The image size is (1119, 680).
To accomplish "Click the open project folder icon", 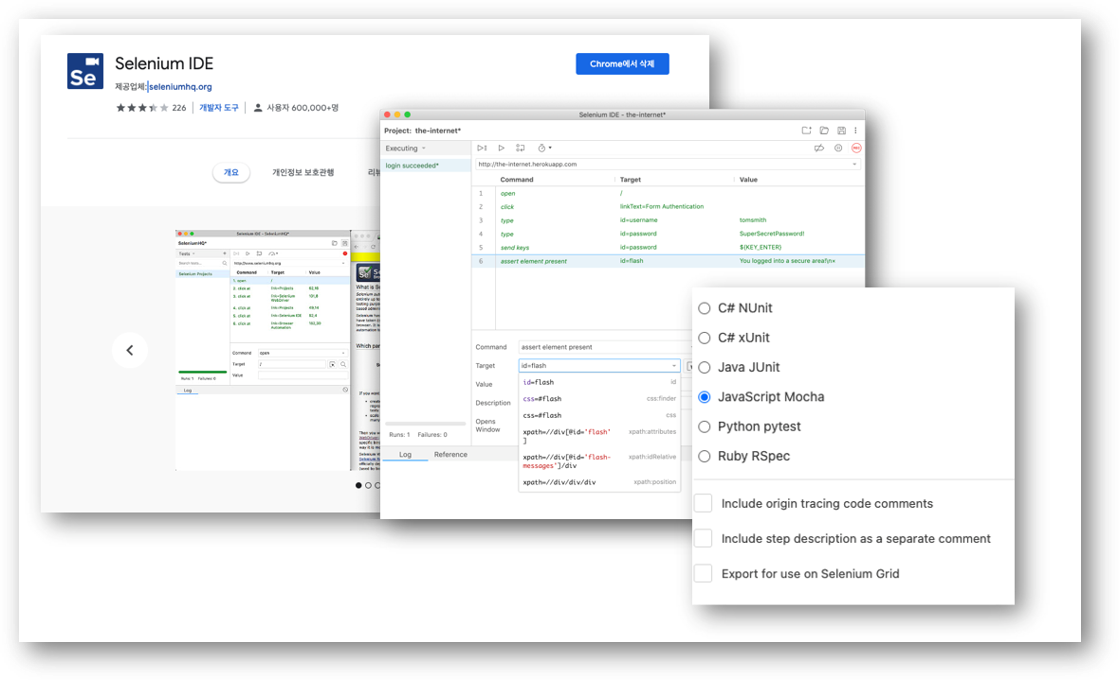I will [x=824, y=131].
